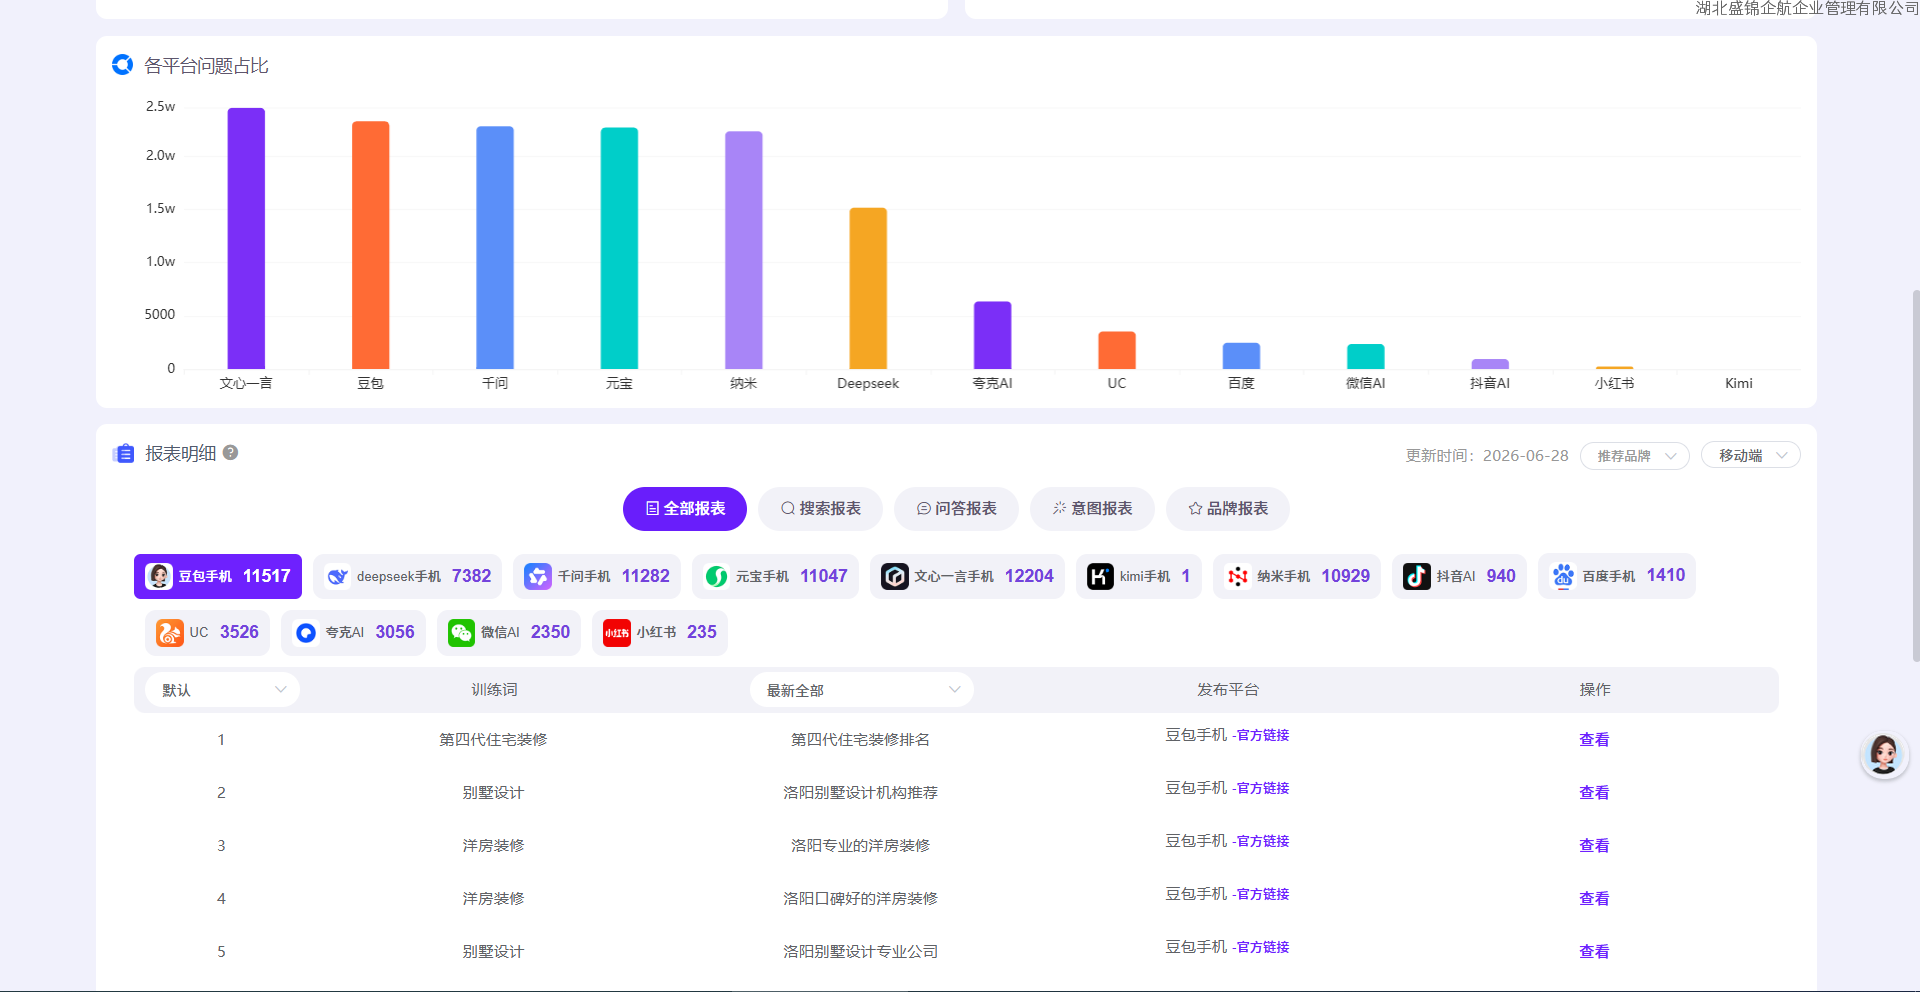Click the 百度手机 paw icon
Viewport: 1920px width, 992px height.
[1563, 576]
